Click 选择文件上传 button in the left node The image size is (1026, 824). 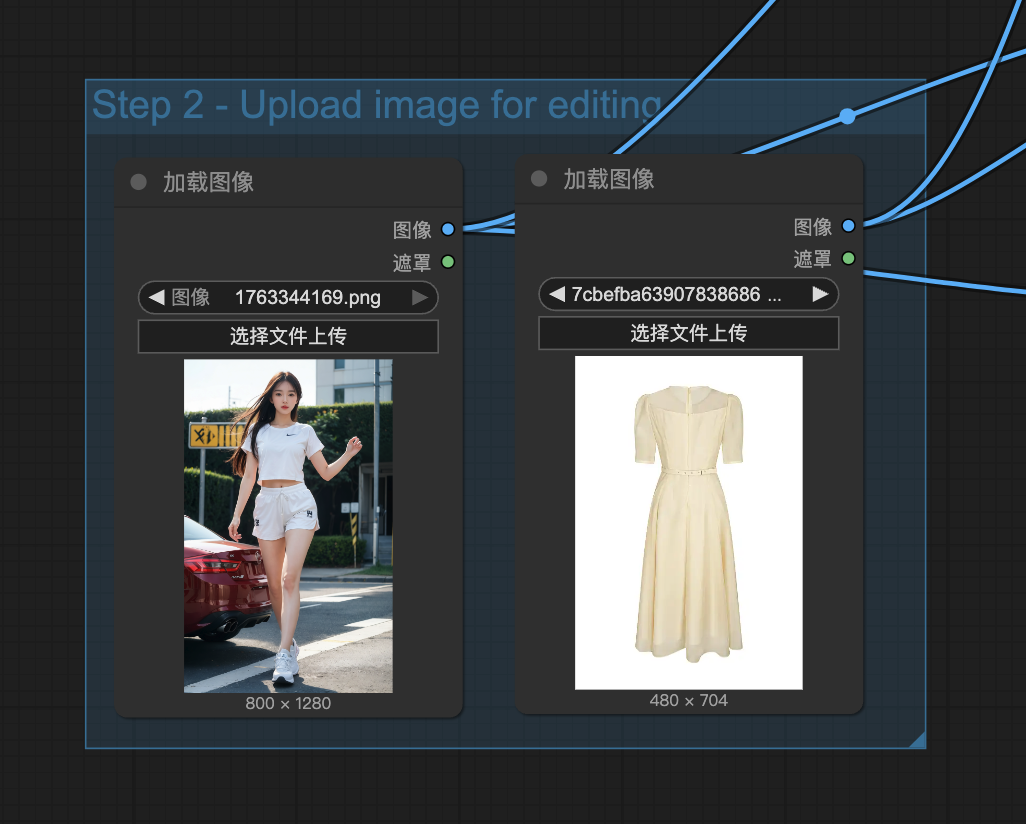[x=288, y=336]
